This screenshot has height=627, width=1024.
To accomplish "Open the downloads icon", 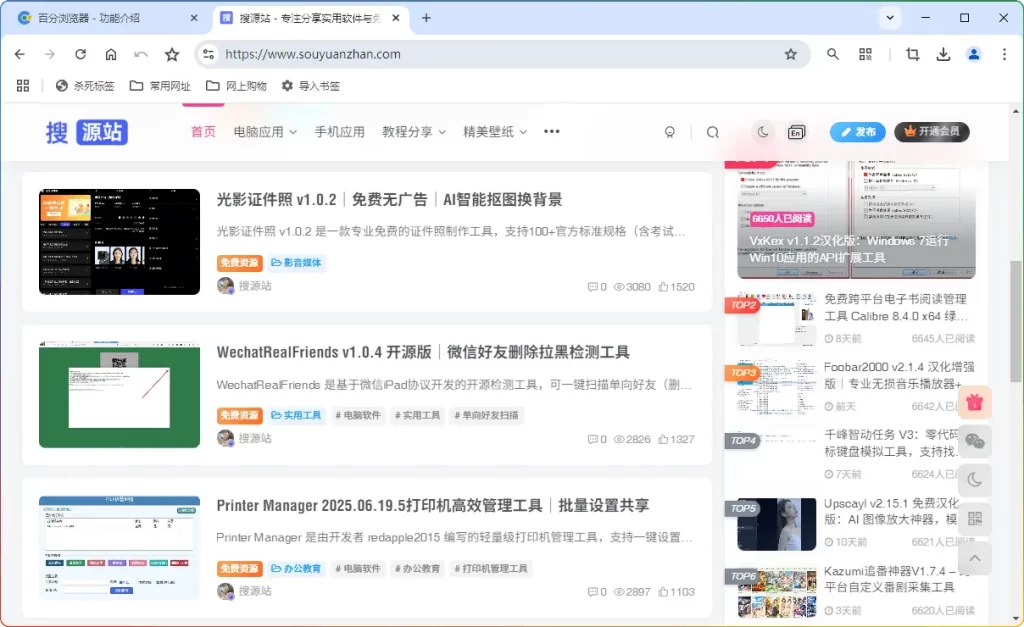I will [x=943, y=54].
